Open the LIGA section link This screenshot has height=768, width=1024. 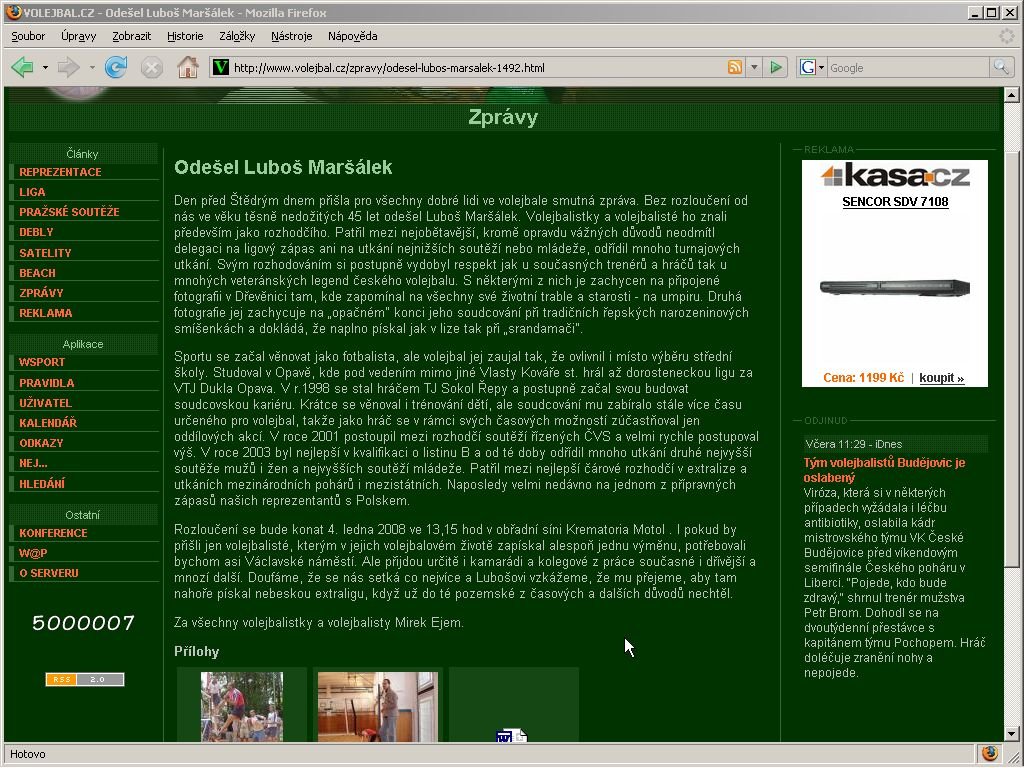tap(32, 192)
